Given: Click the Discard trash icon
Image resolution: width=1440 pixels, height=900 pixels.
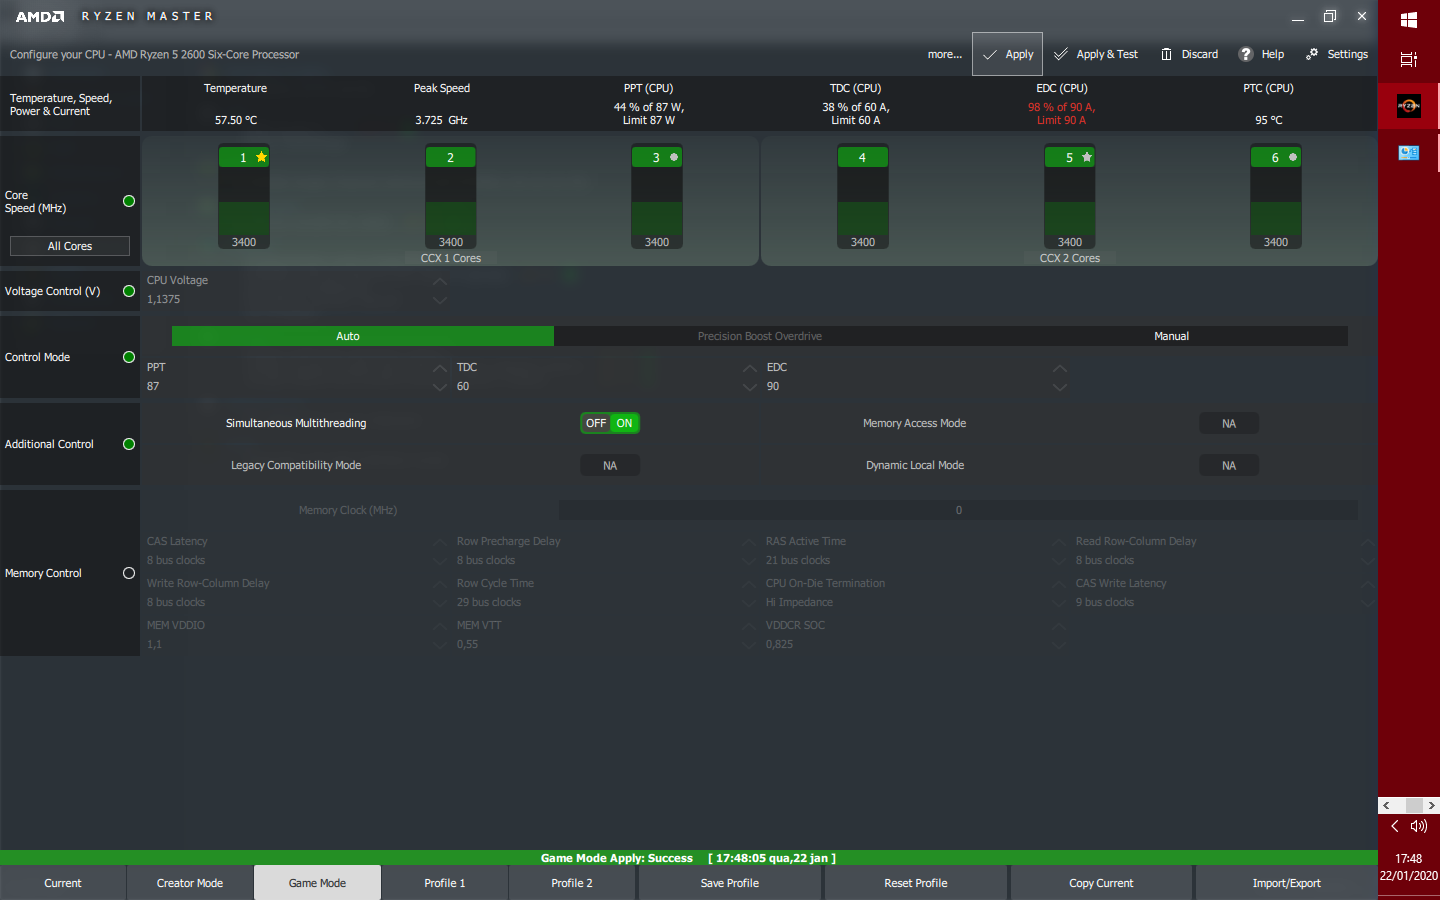Looking at the screenshot, I should [1166, 54].
